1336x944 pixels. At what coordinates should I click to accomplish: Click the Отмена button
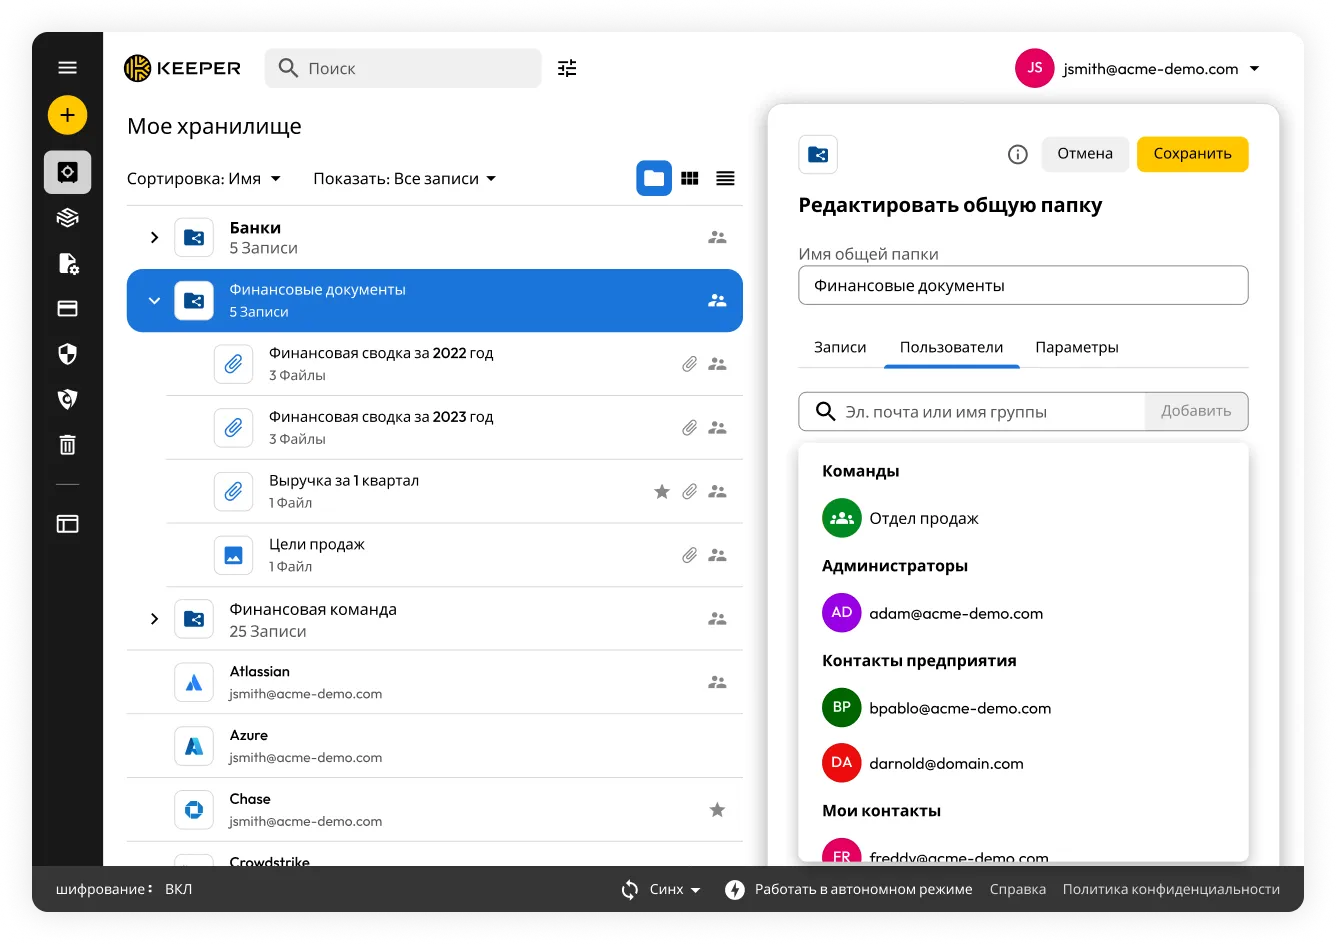pyautogui.click(x=1085, y=154)
